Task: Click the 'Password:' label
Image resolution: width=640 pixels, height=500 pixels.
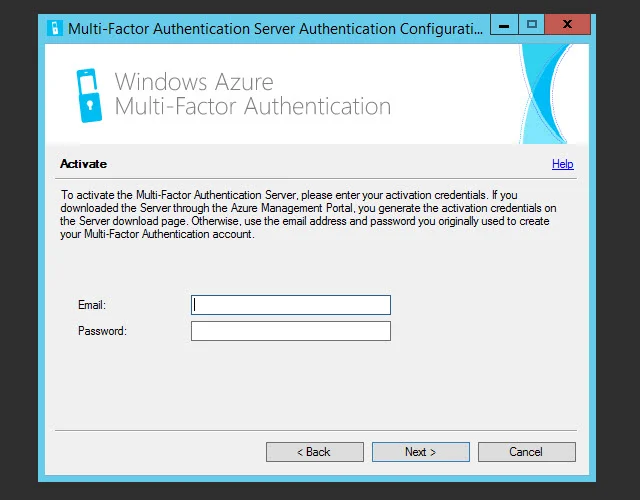Action: point(102,331)
